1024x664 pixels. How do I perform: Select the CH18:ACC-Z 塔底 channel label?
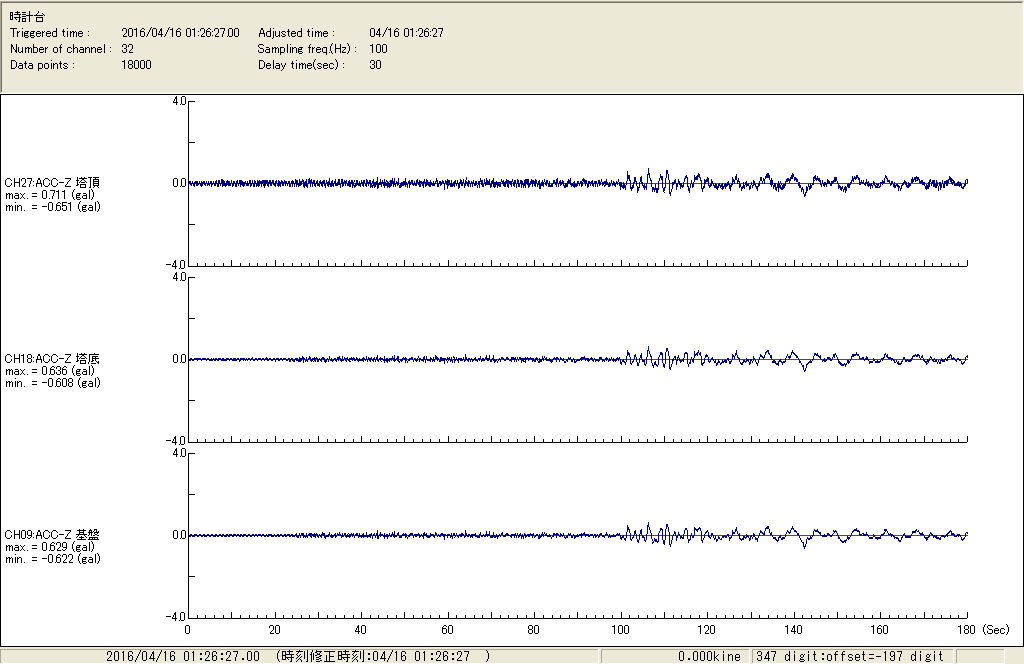tap(52, 359)
